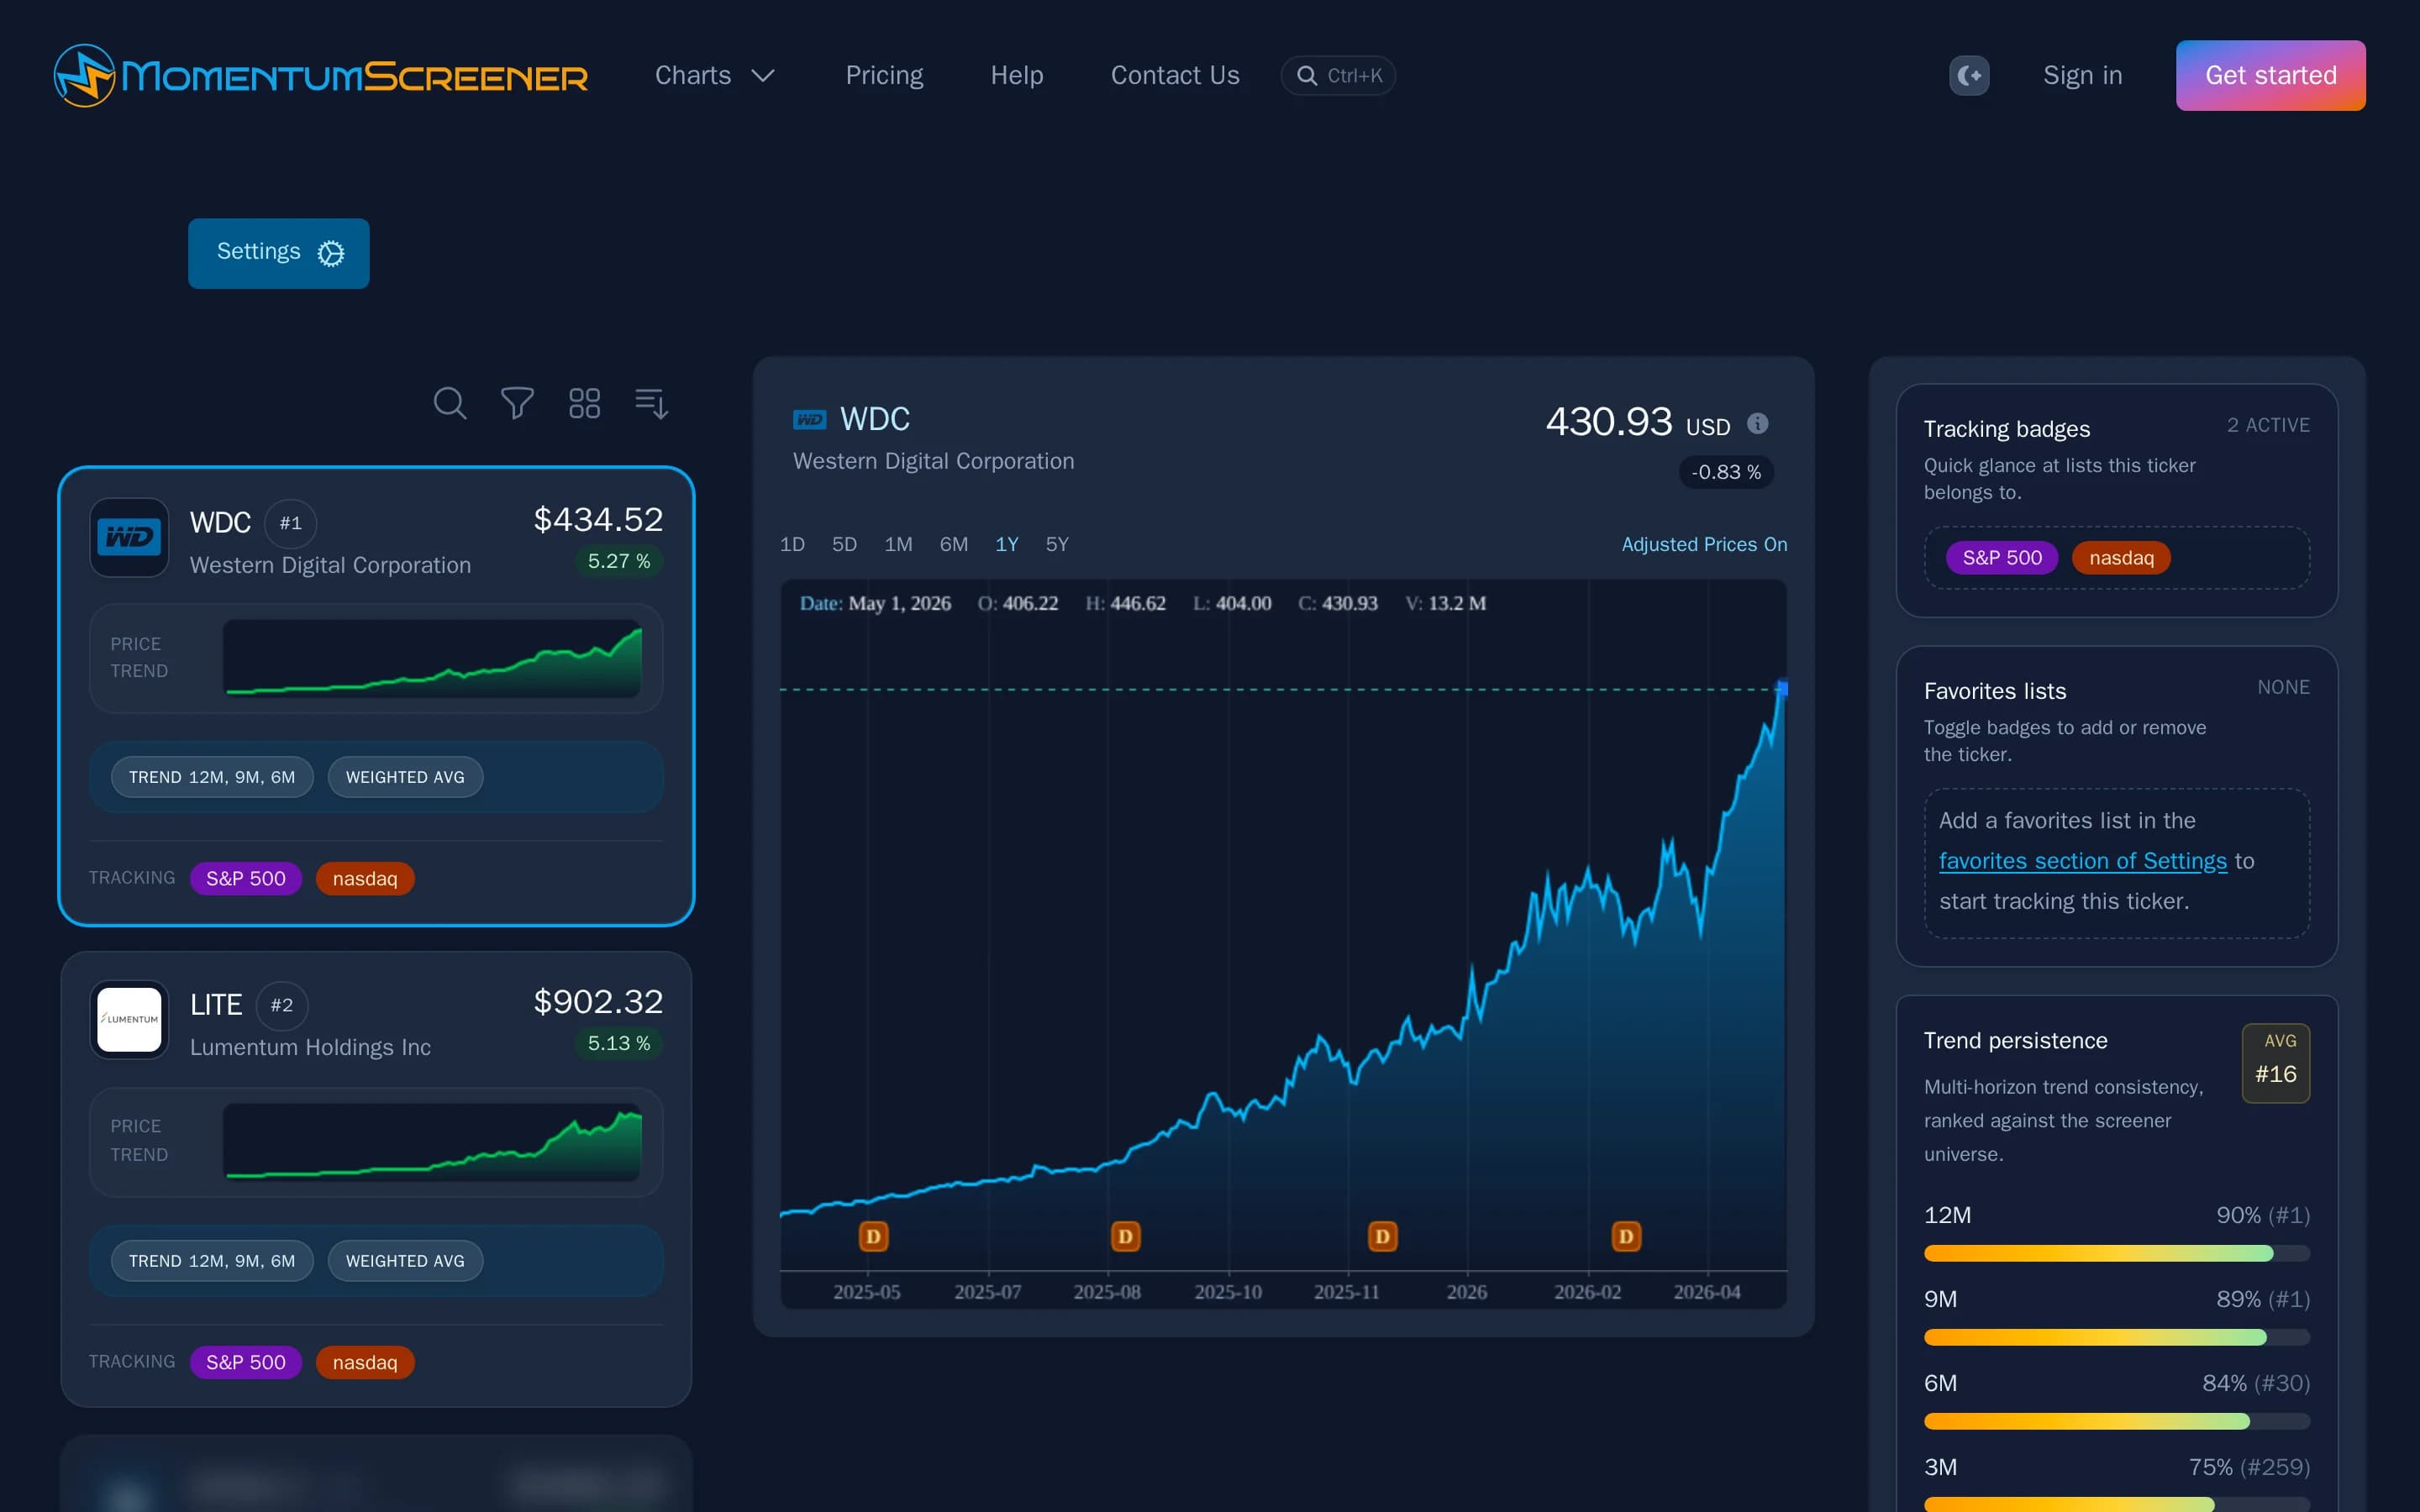Click nasdaq badge in LITE card

(x=365, y=1362)
